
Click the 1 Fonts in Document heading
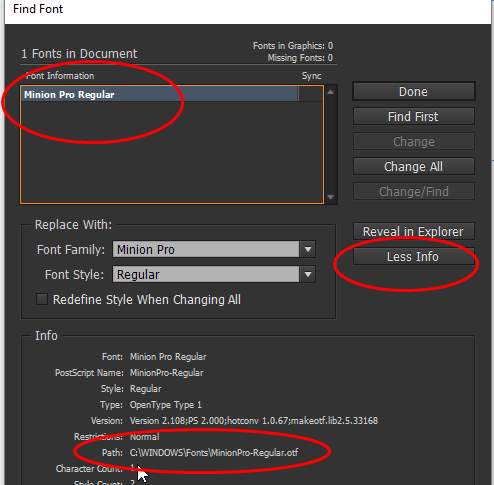tap(79, 54)
